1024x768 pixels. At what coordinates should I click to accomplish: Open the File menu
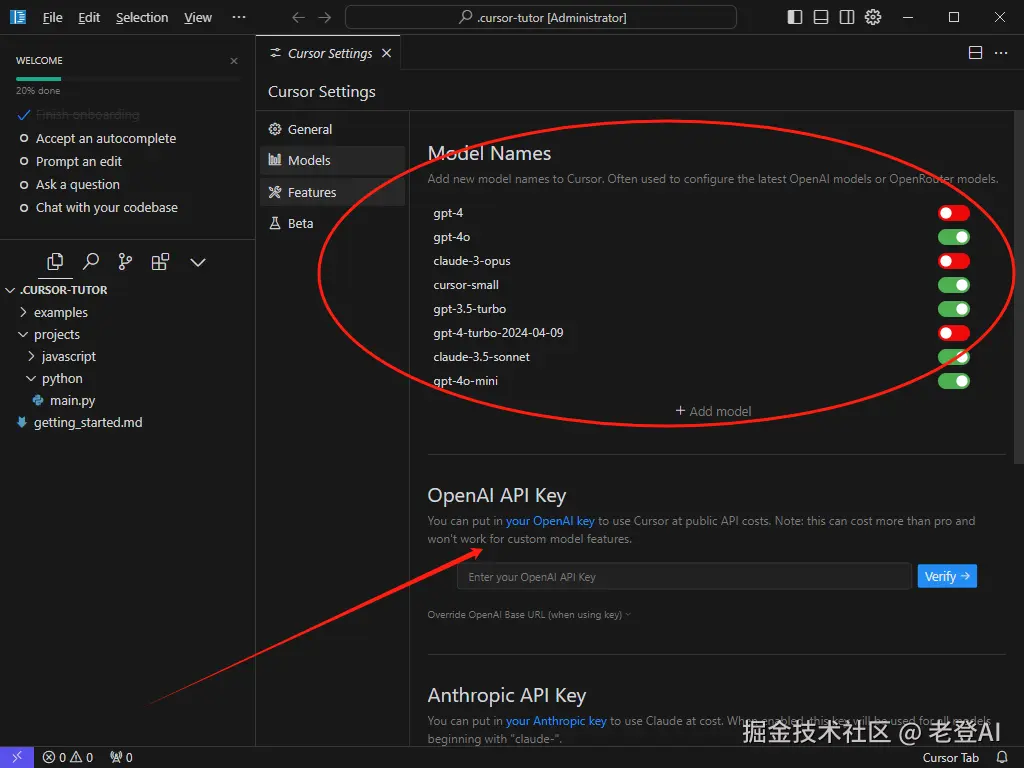click(x=52, y=18)
